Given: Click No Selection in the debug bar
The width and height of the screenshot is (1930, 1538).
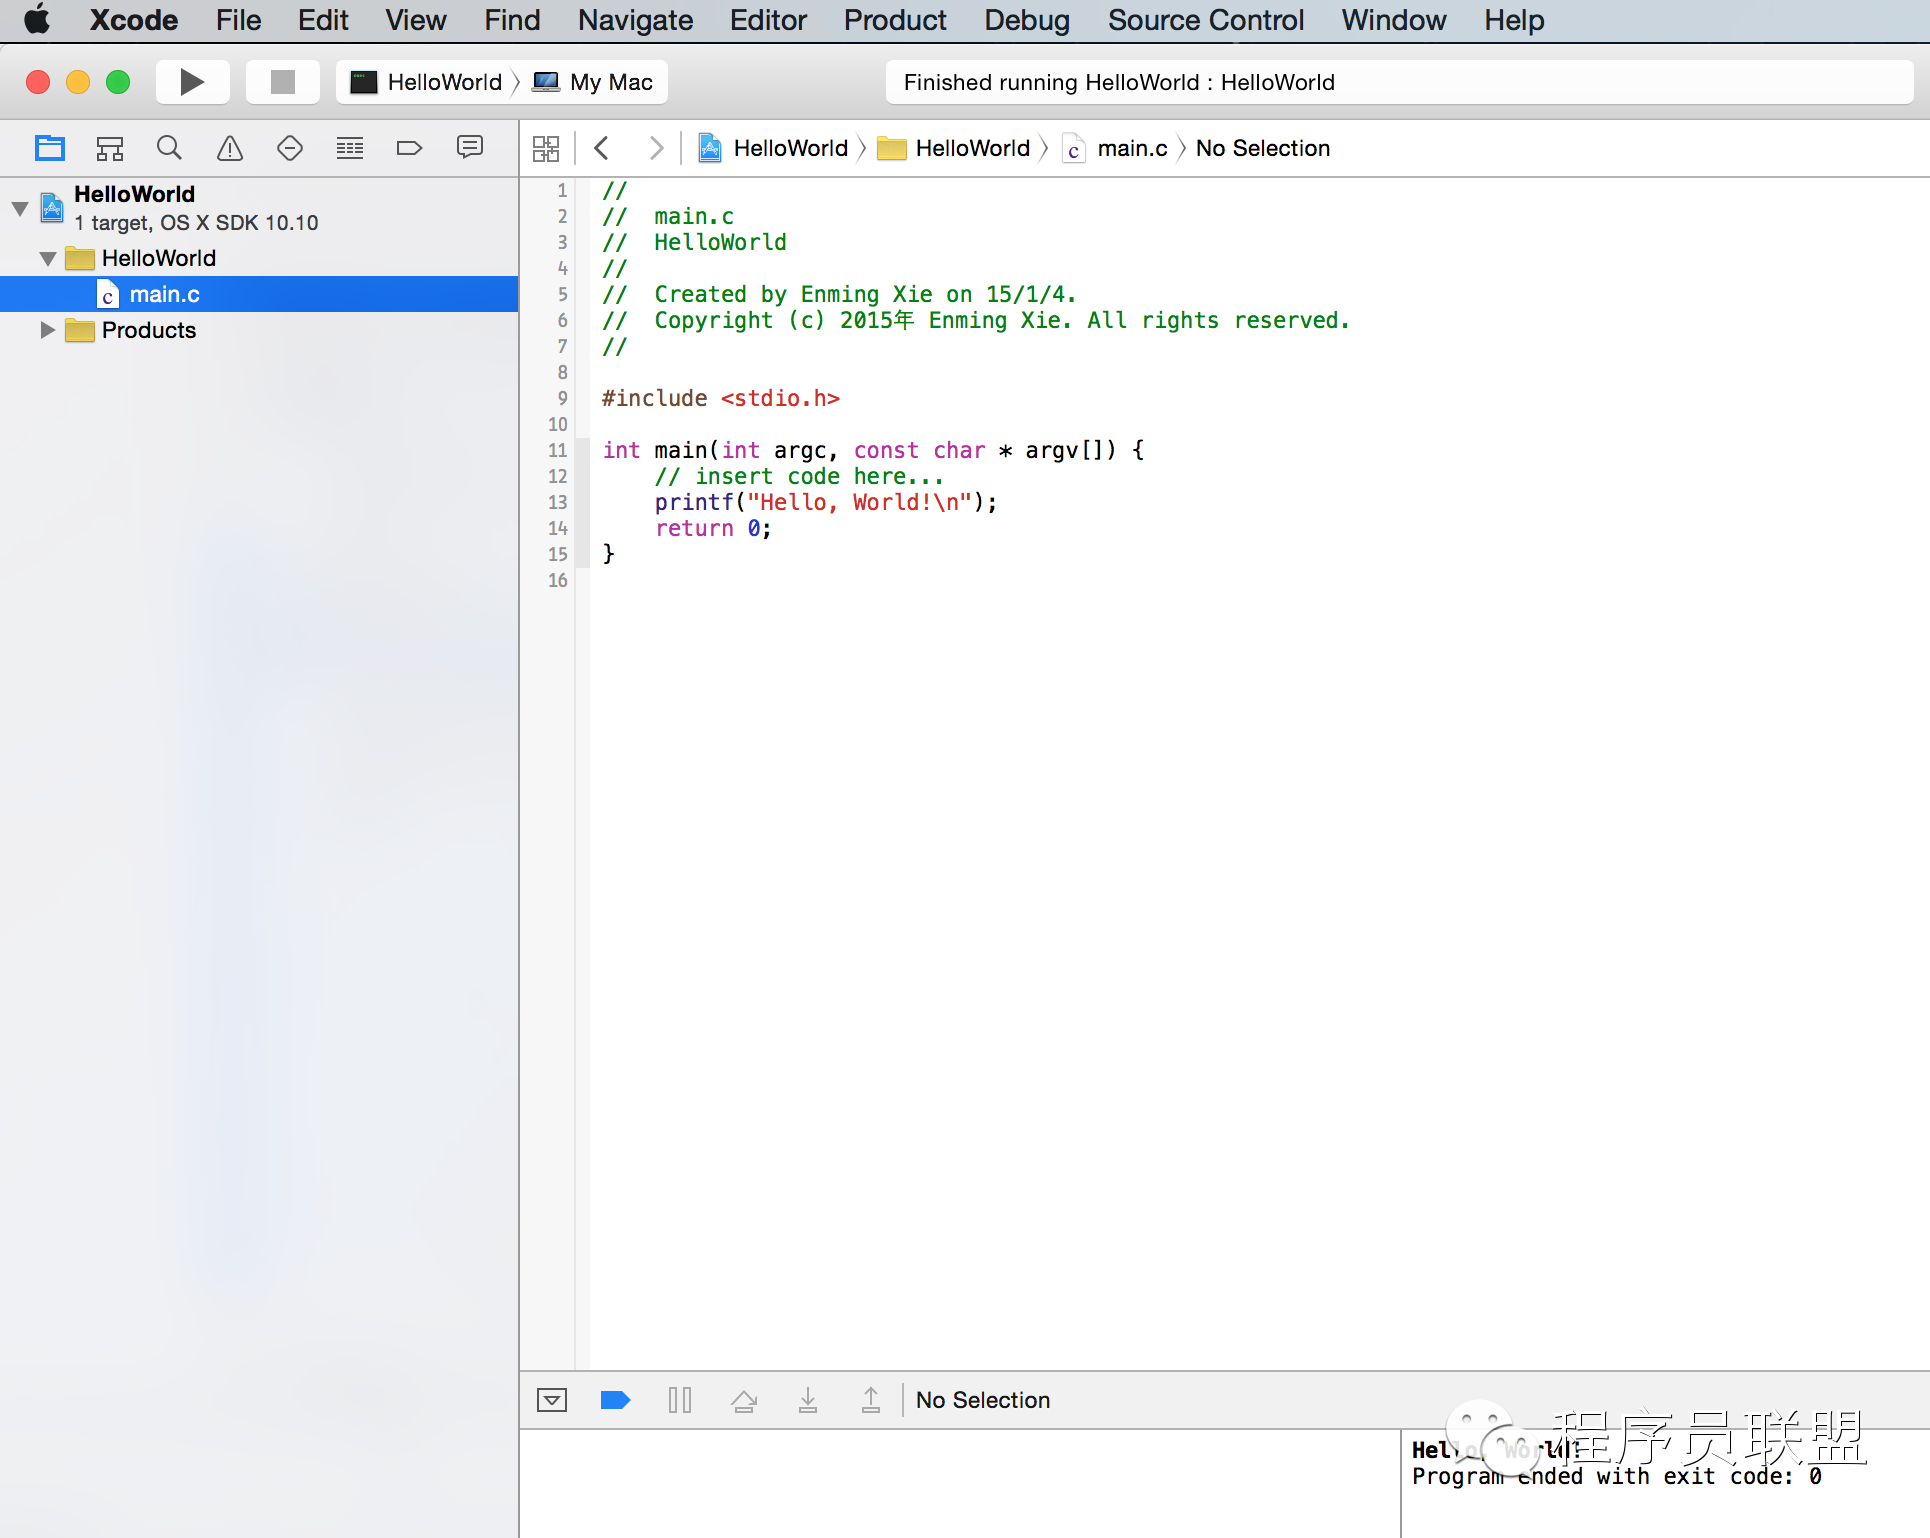Looking at the screenshot, I should tap(983, 1400).
